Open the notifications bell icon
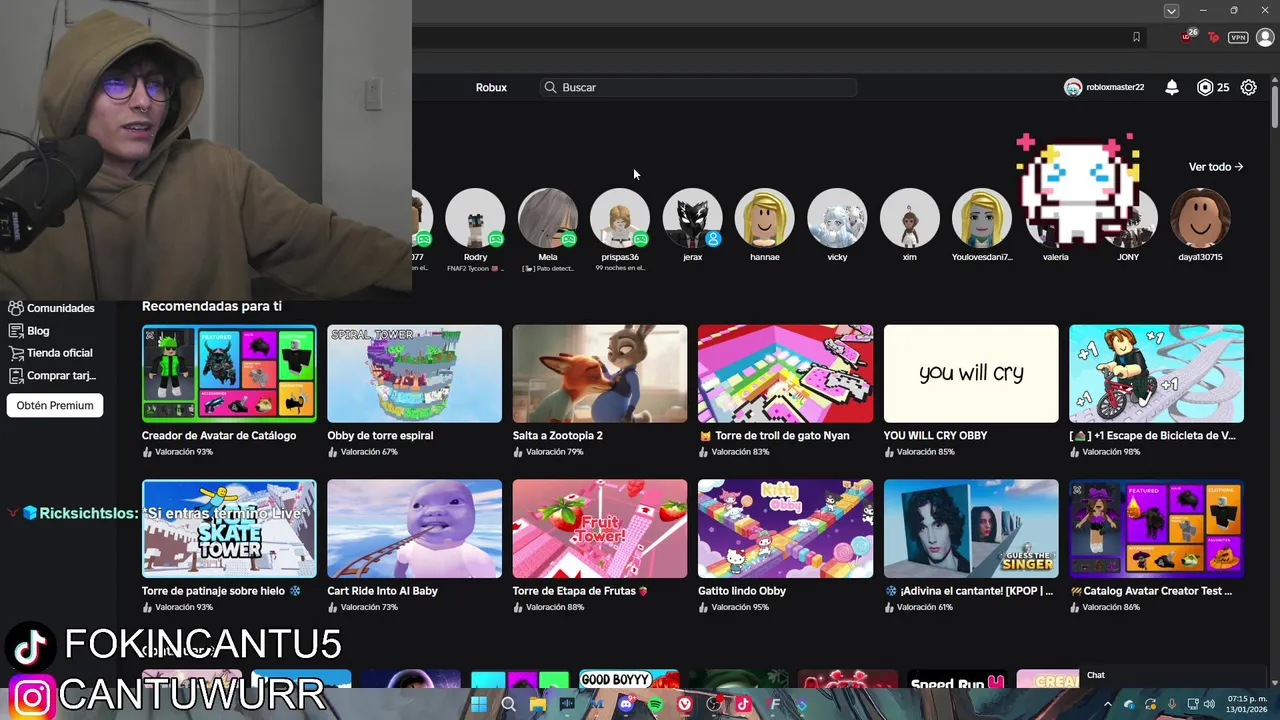Screen dimensions: 1280x720 pos(1172,87)
